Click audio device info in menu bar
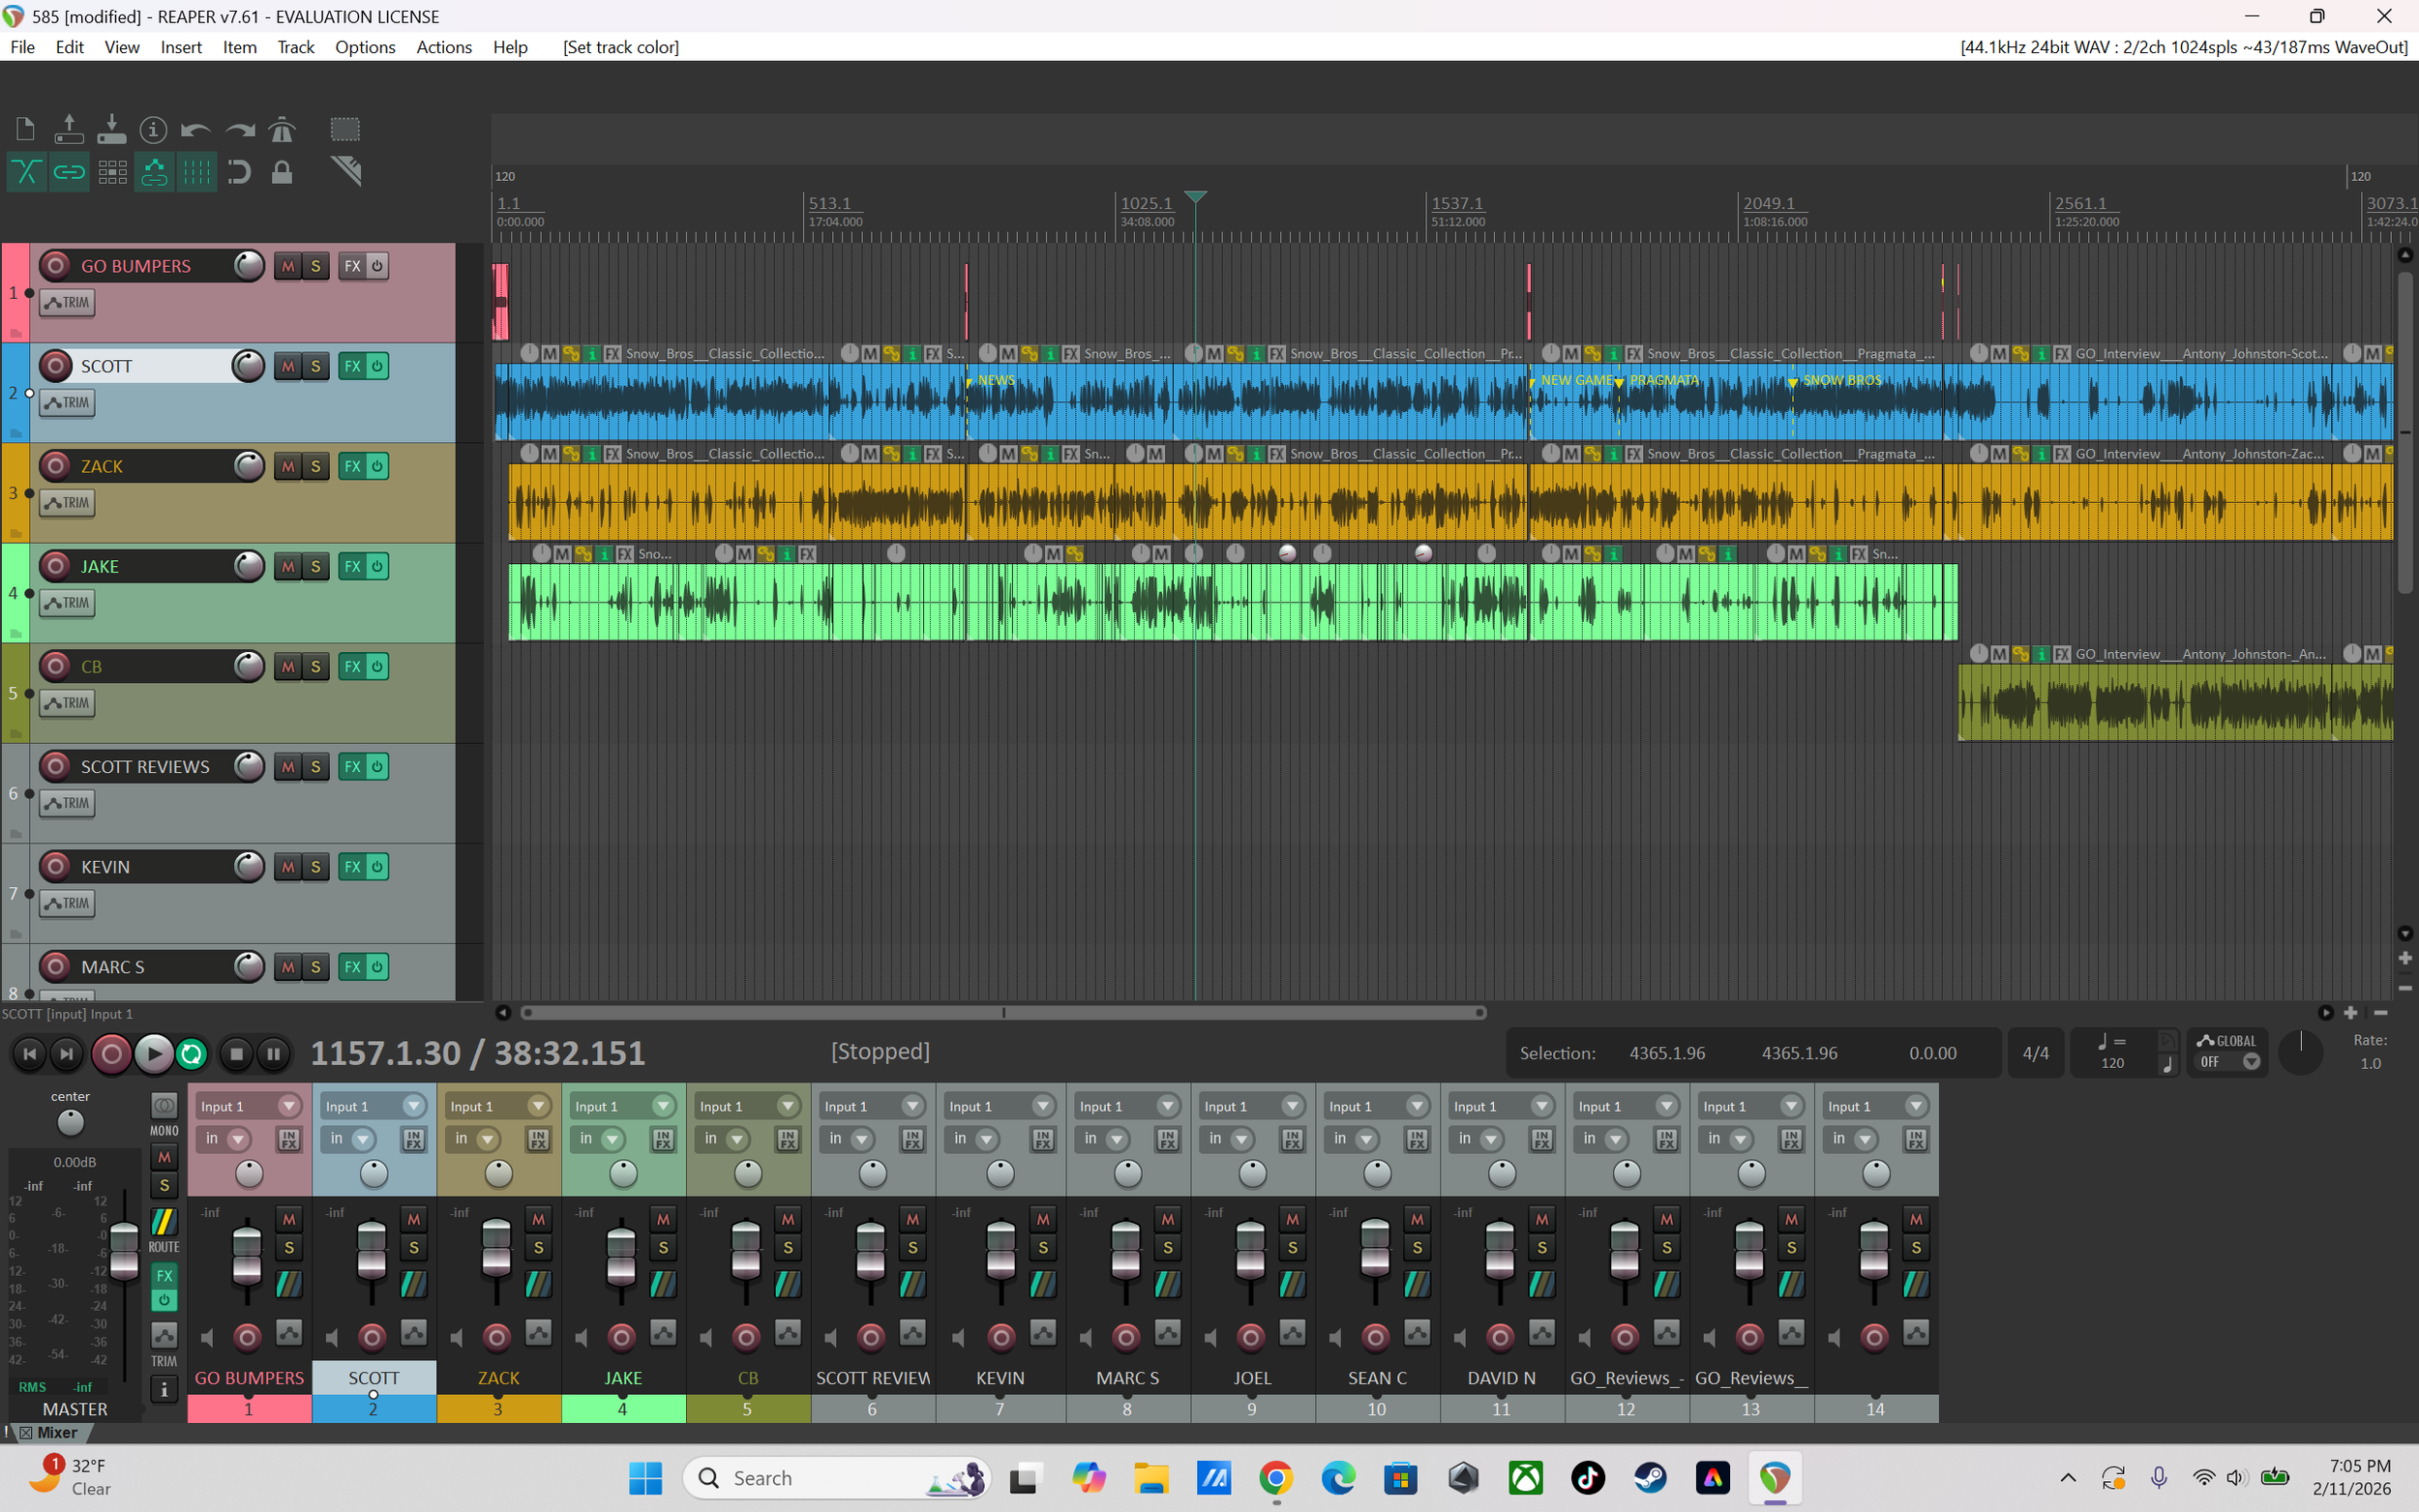Viewport: 2419px width, 1512px height. point(2184,47)
